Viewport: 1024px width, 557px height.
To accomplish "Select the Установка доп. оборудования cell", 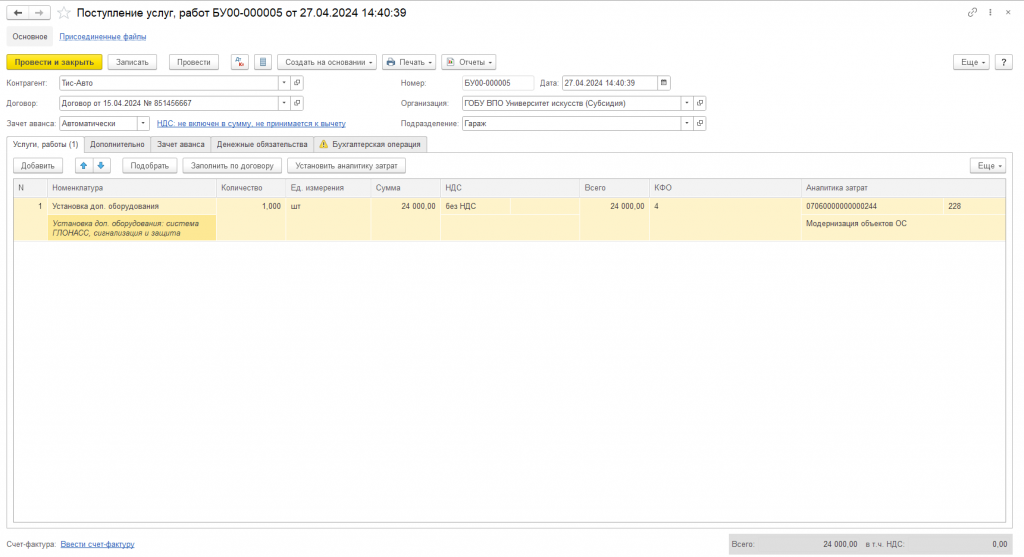I will pos(132,206).
